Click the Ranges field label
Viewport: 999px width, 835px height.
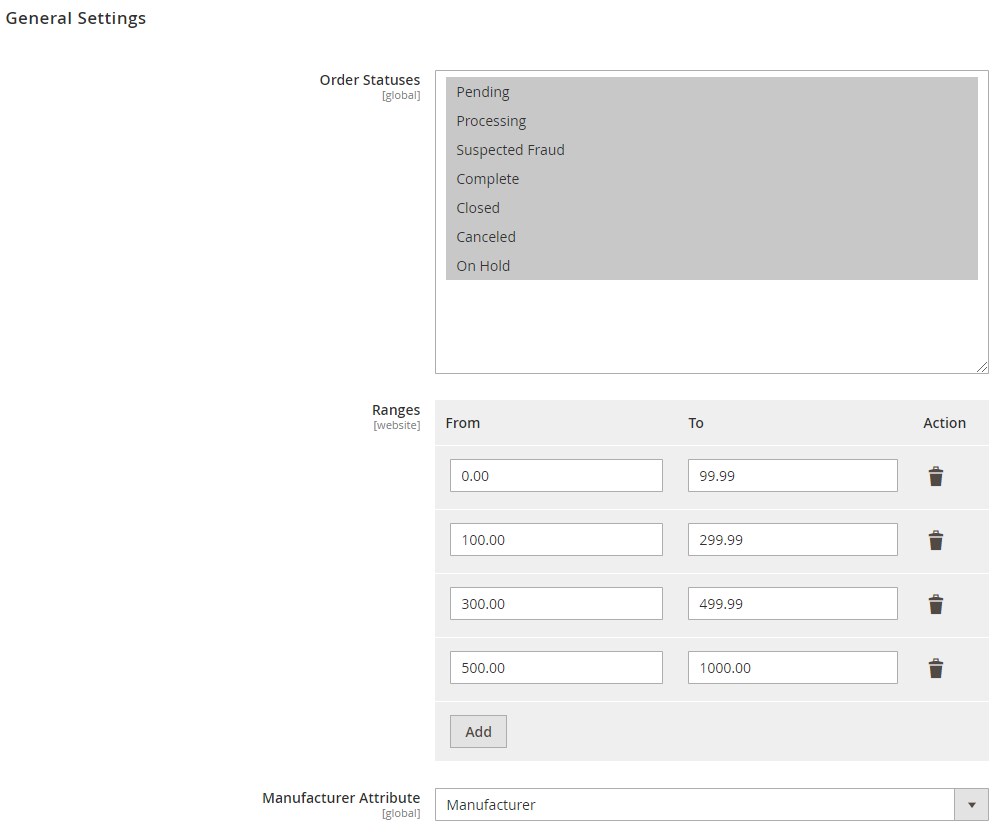point(396,410)
